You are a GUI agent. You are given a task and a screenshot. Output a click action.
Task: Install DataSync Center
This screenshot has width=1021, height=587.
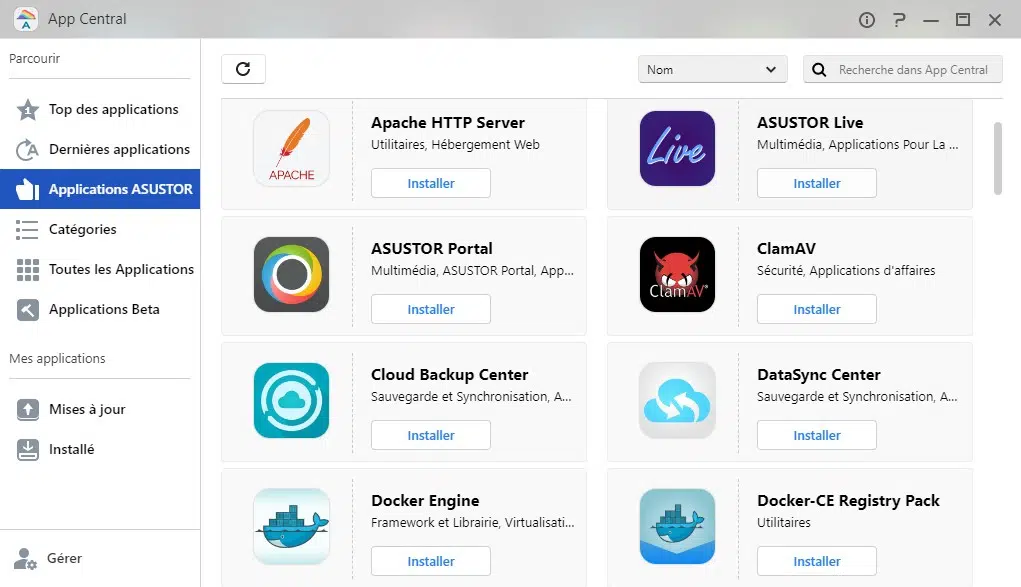(x=817, y=435)
